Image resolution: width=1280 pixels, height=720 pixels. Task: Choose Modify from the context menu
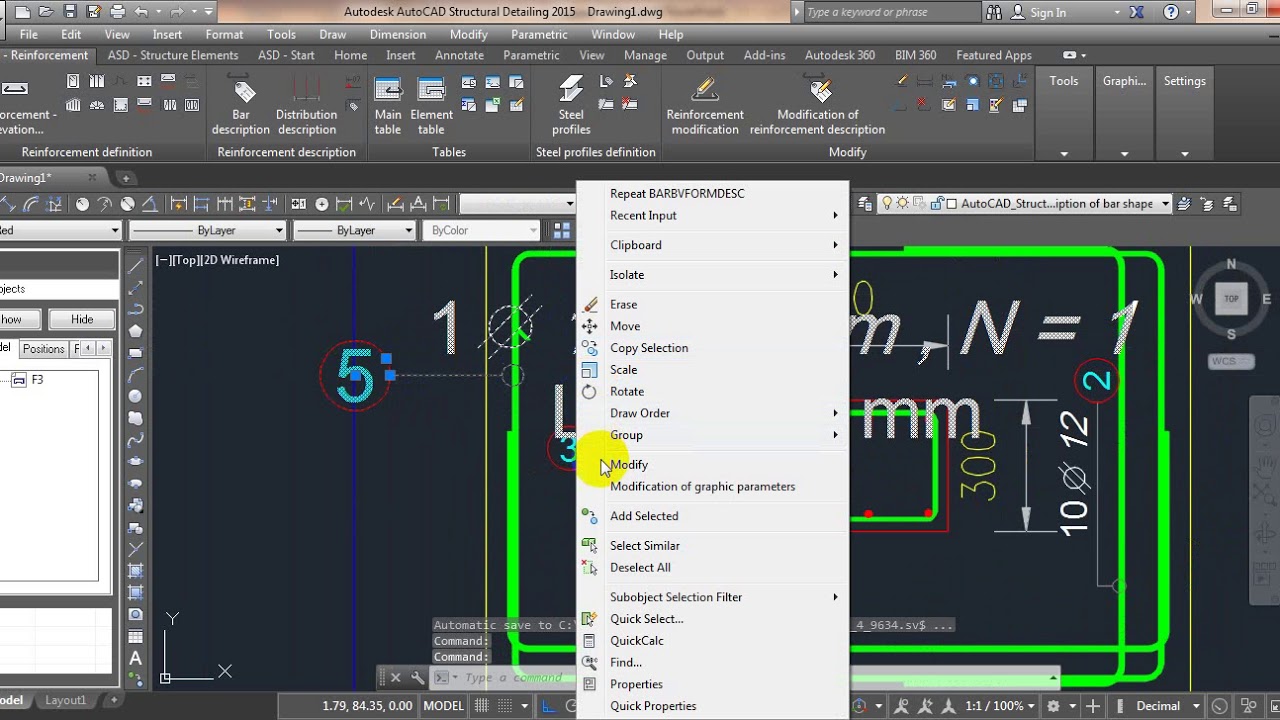(713, 465)
